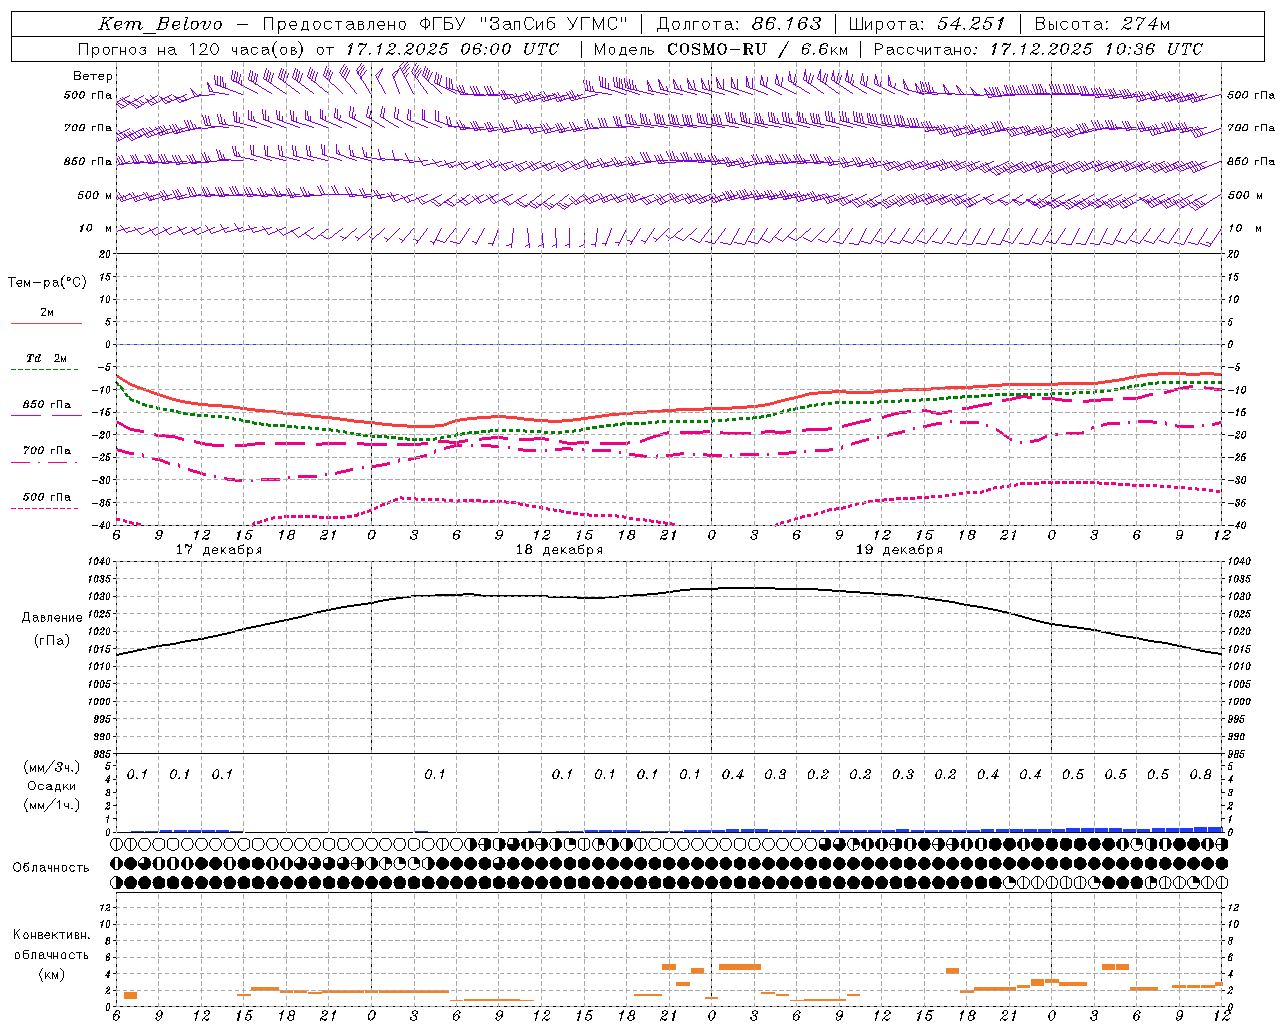Click the "(мм/1ч.)" precipitation unit label
This screenshot has width=1280, height=1024.
(x=52, y=805)
